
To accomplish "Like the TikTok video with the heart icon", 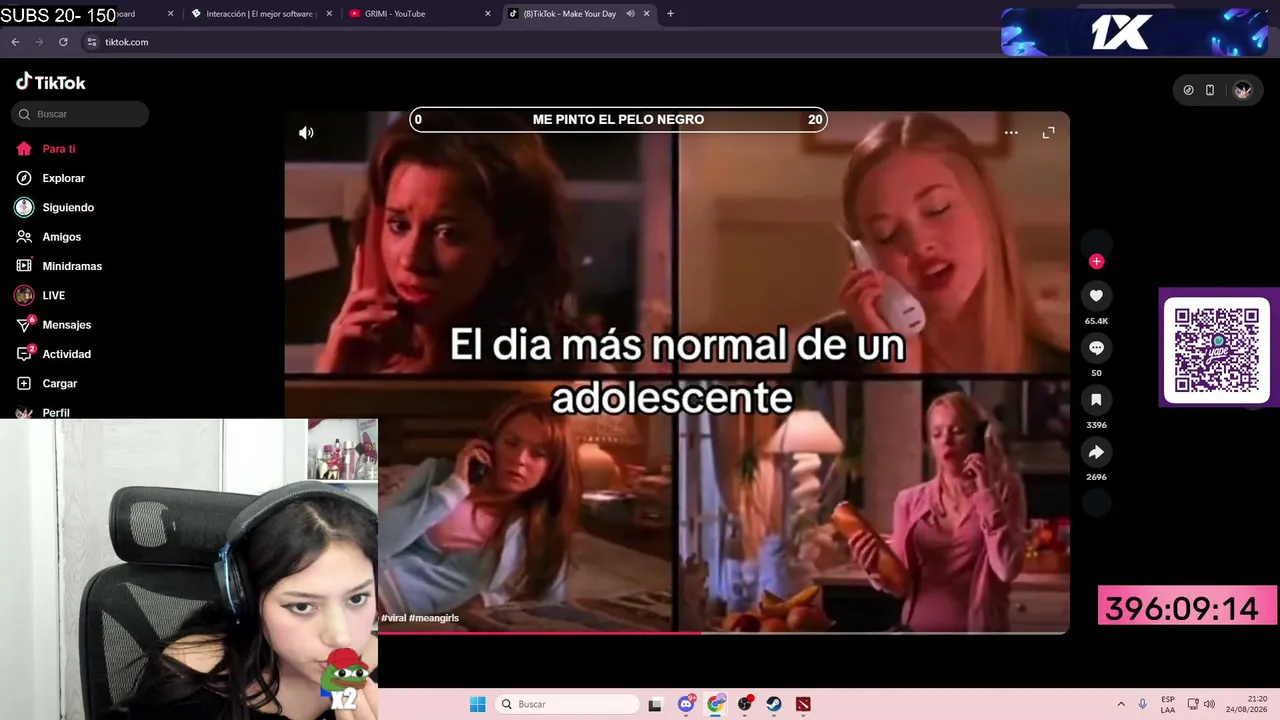I will coord(1096,295).
